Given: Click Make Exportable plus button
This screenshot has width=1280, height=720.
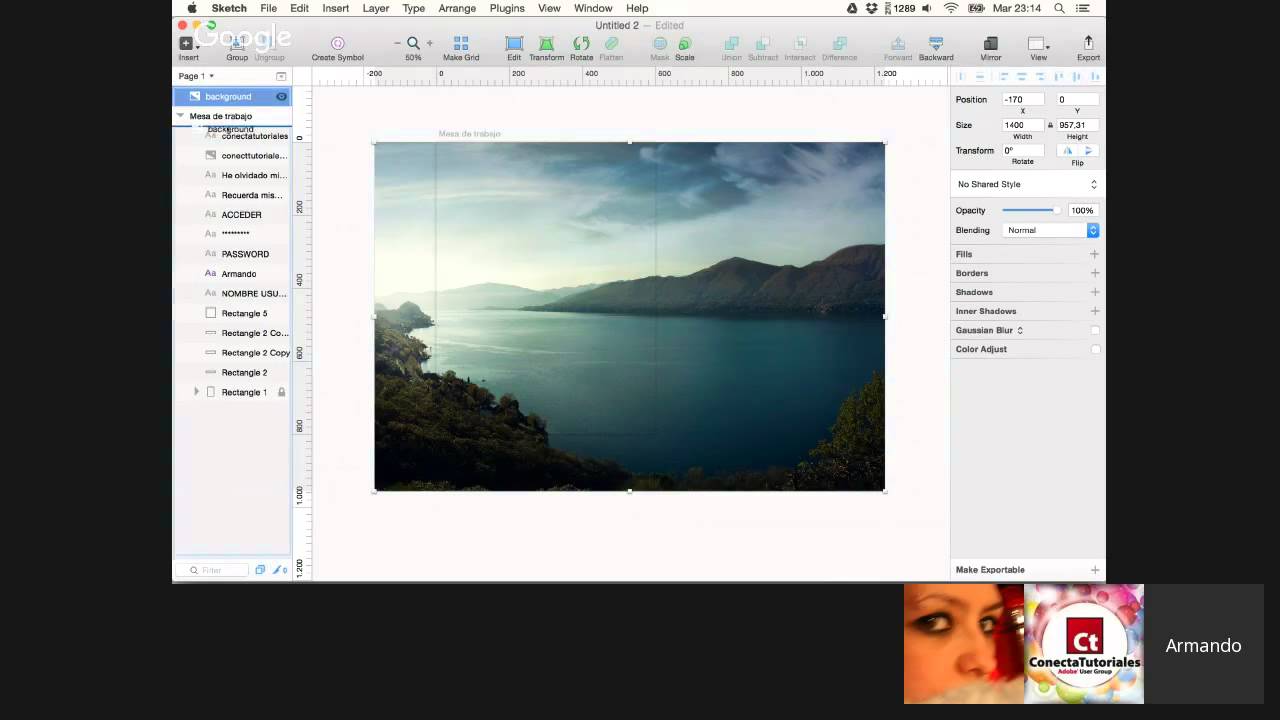Looking at the screenshot, I should (x=1095, y=570).
